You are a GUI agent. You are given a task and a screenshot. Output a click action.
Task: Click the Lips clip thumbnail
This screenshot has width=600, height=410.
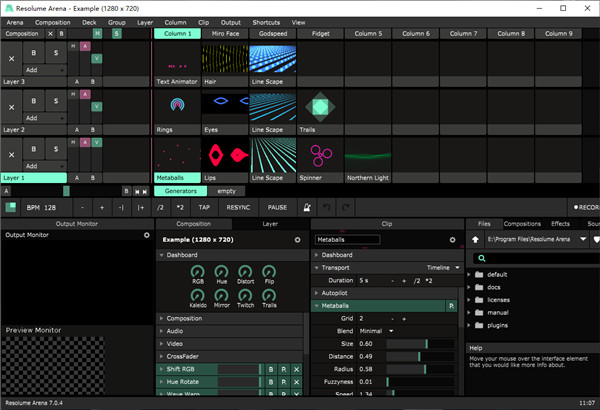point(224,153)
